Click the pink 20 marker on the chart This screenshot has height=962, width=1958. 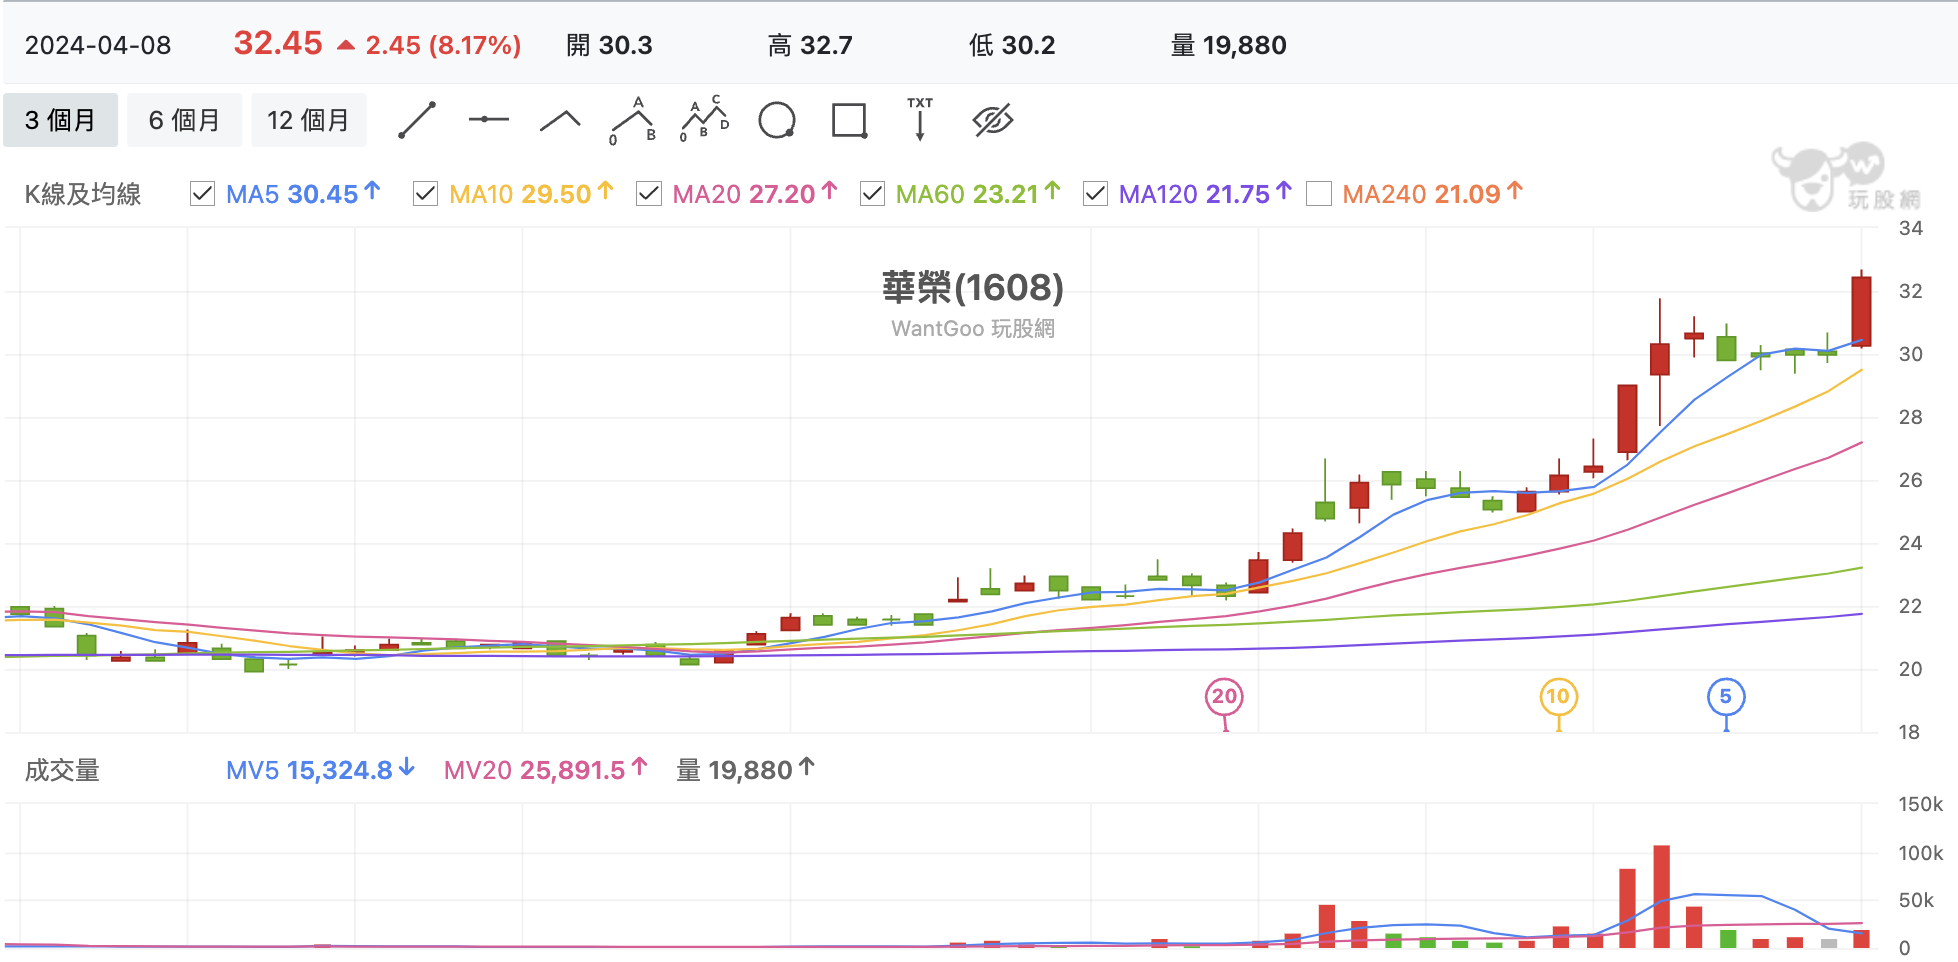pos(1224,697)
